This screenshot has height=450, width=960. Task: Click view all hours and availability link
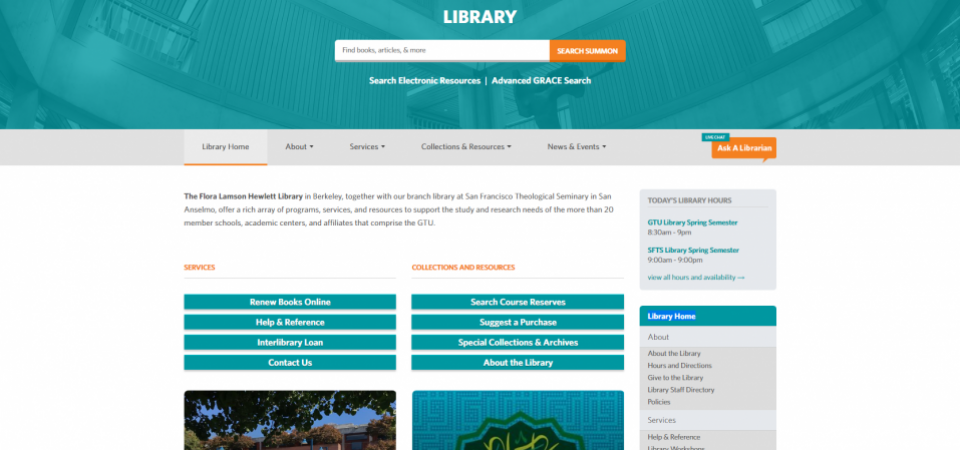tap(696, 277)
